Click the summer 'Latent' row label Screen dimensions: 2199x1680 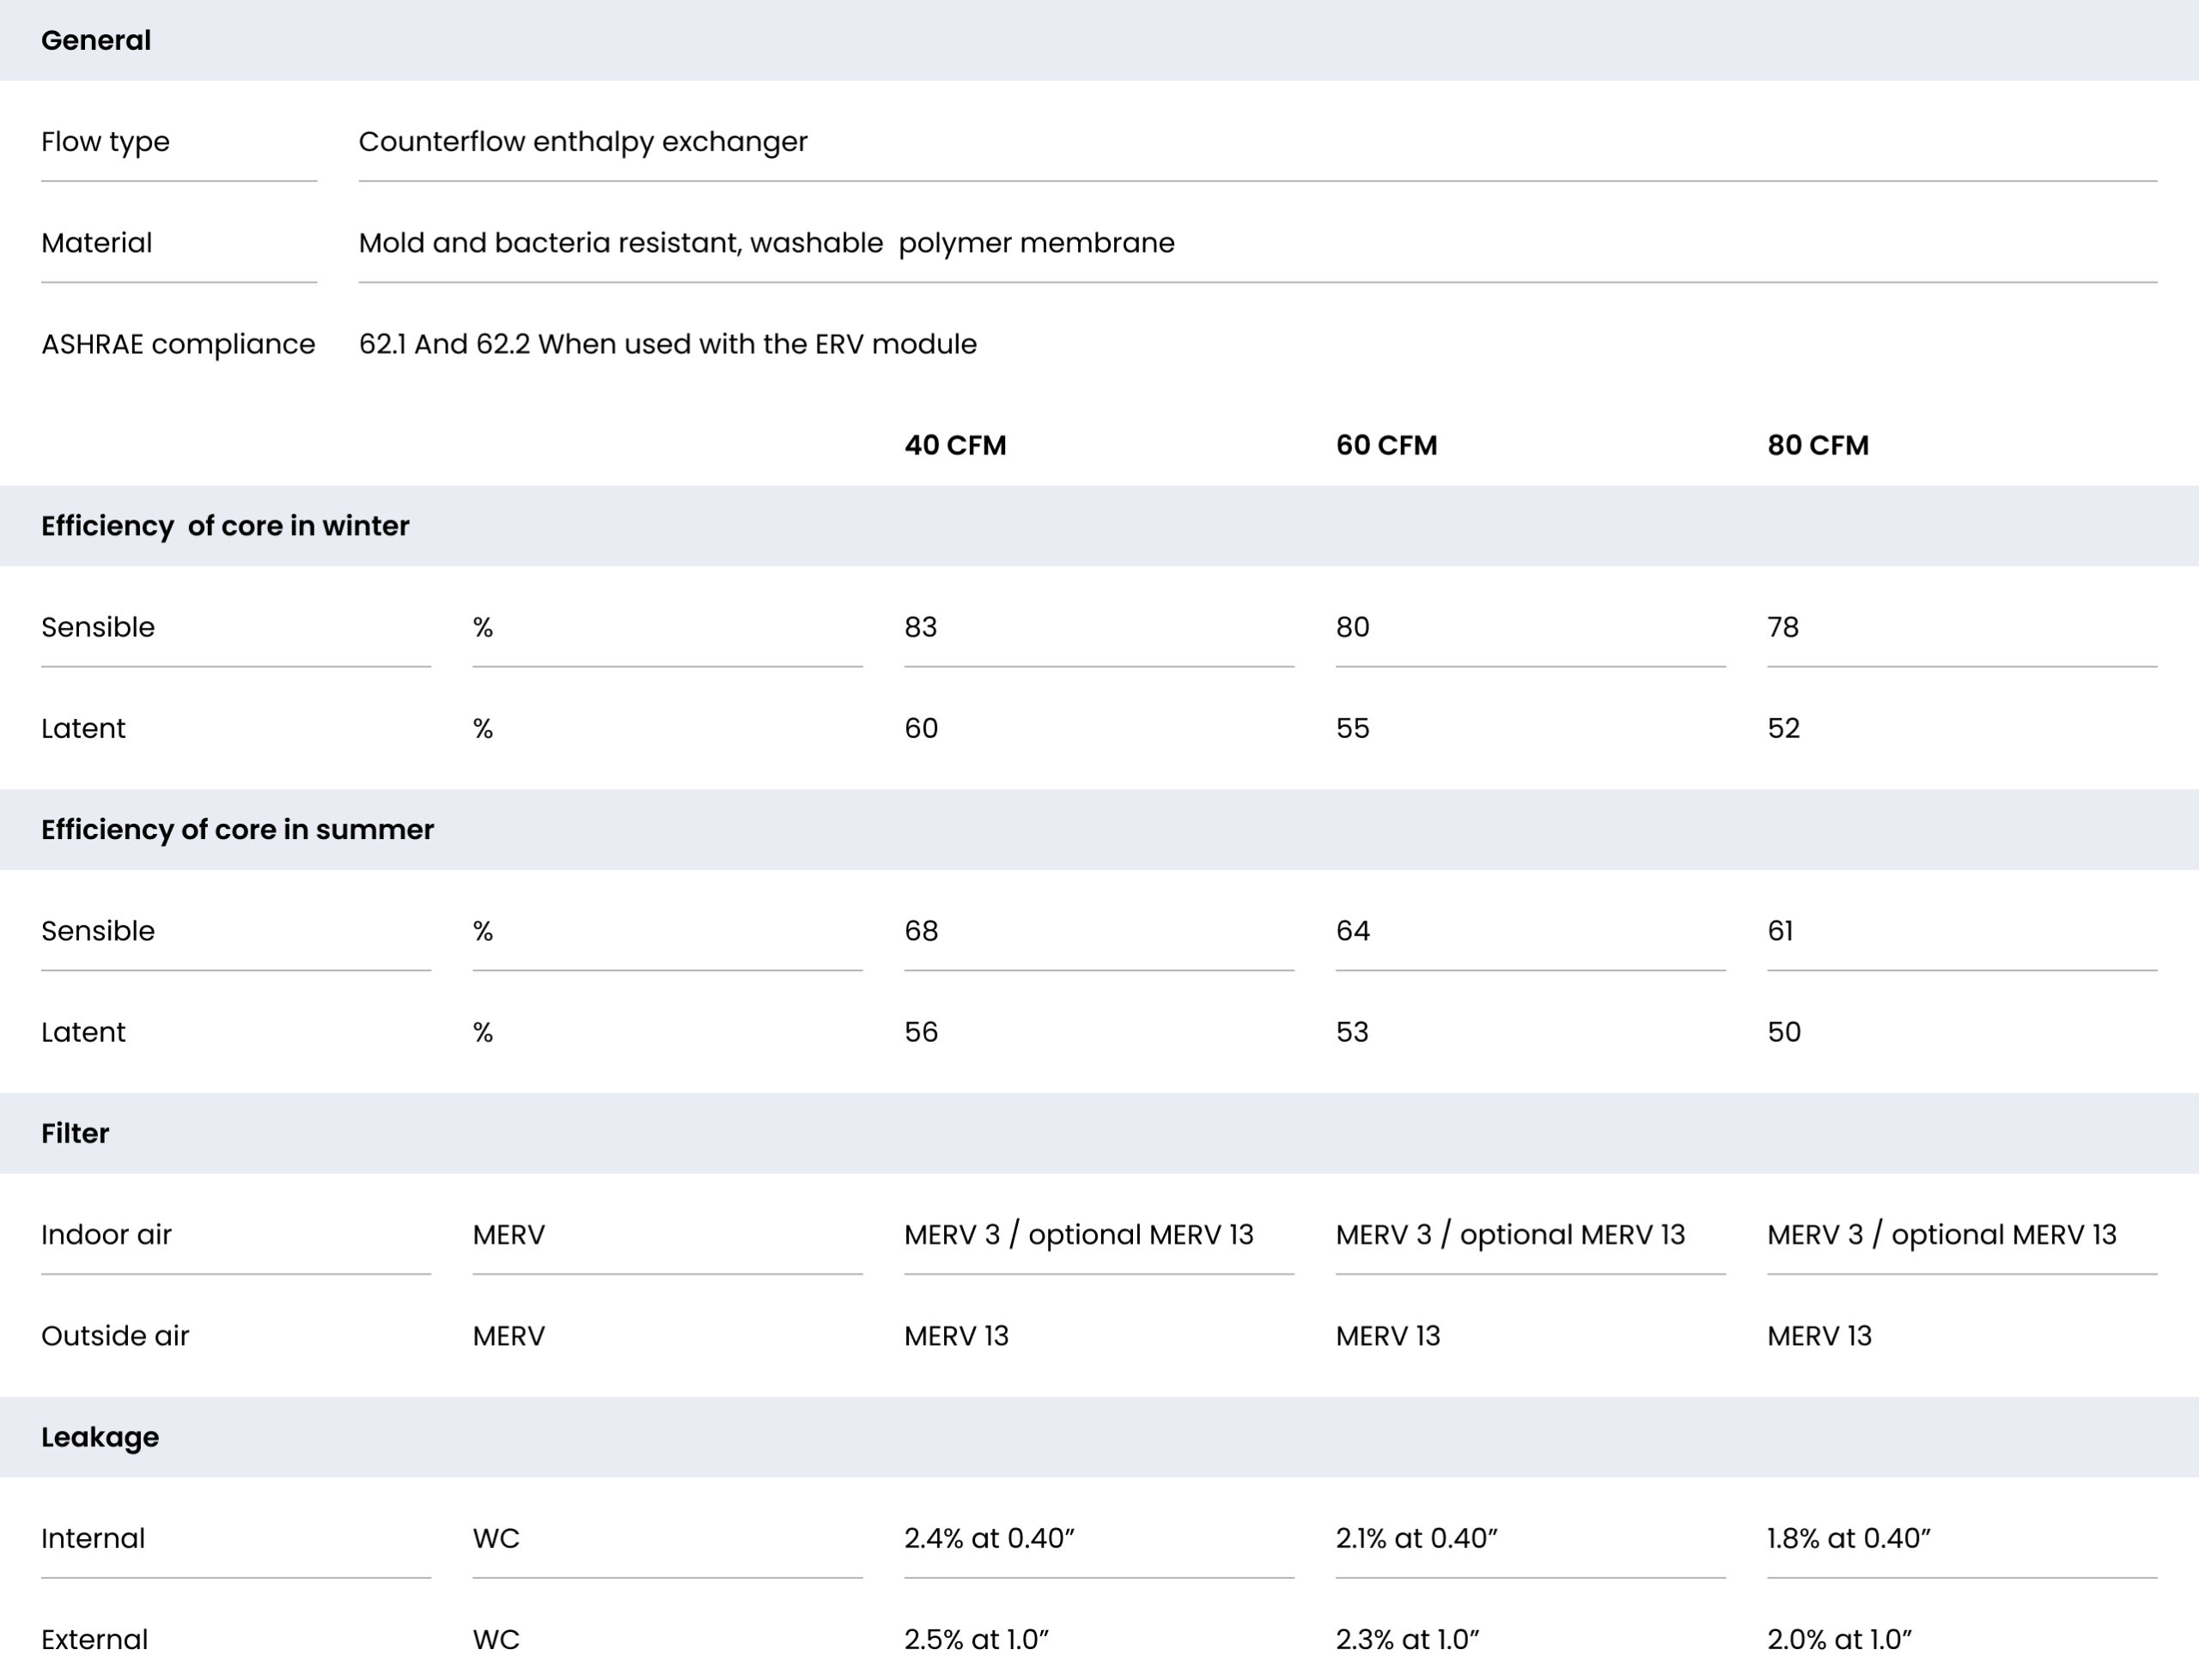coord(83,1032)
